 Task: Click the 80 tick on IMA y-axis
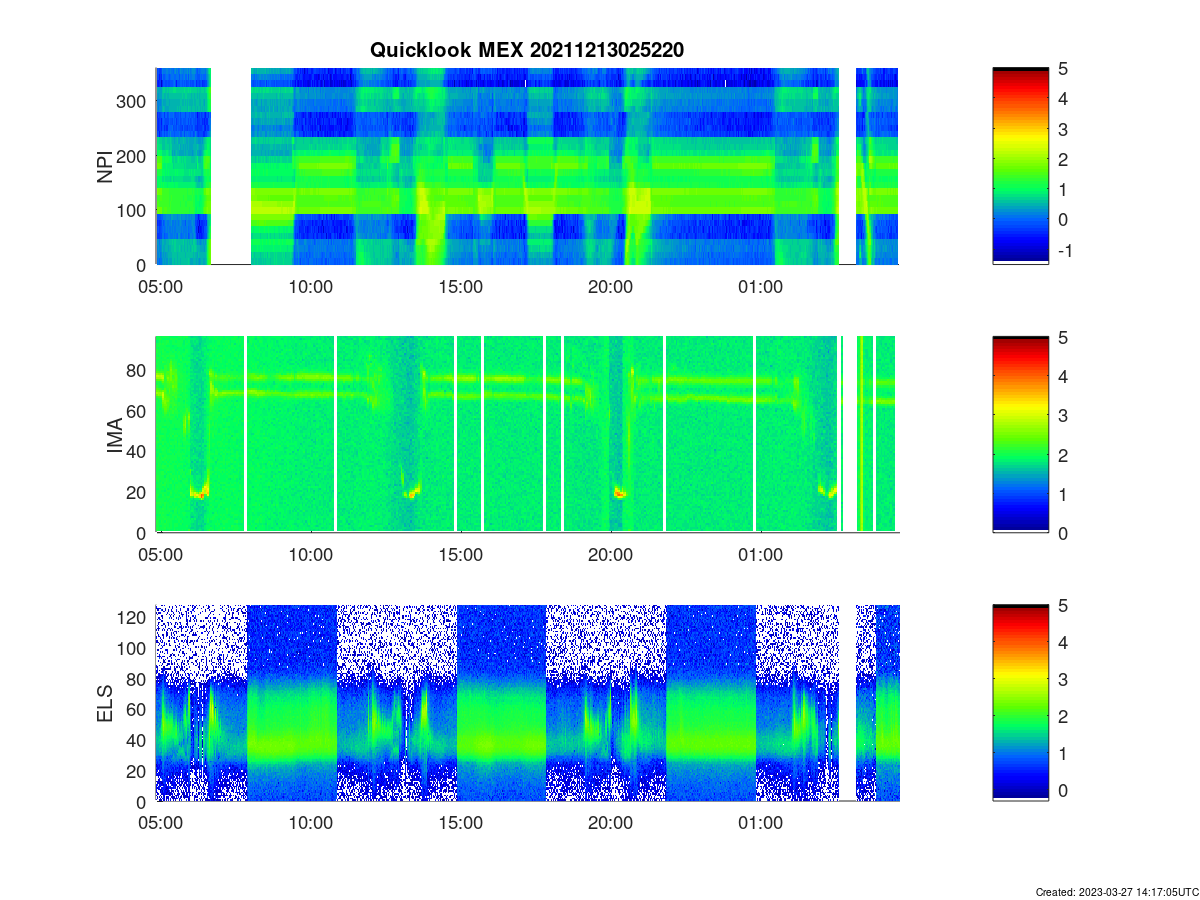coord(139,370)
